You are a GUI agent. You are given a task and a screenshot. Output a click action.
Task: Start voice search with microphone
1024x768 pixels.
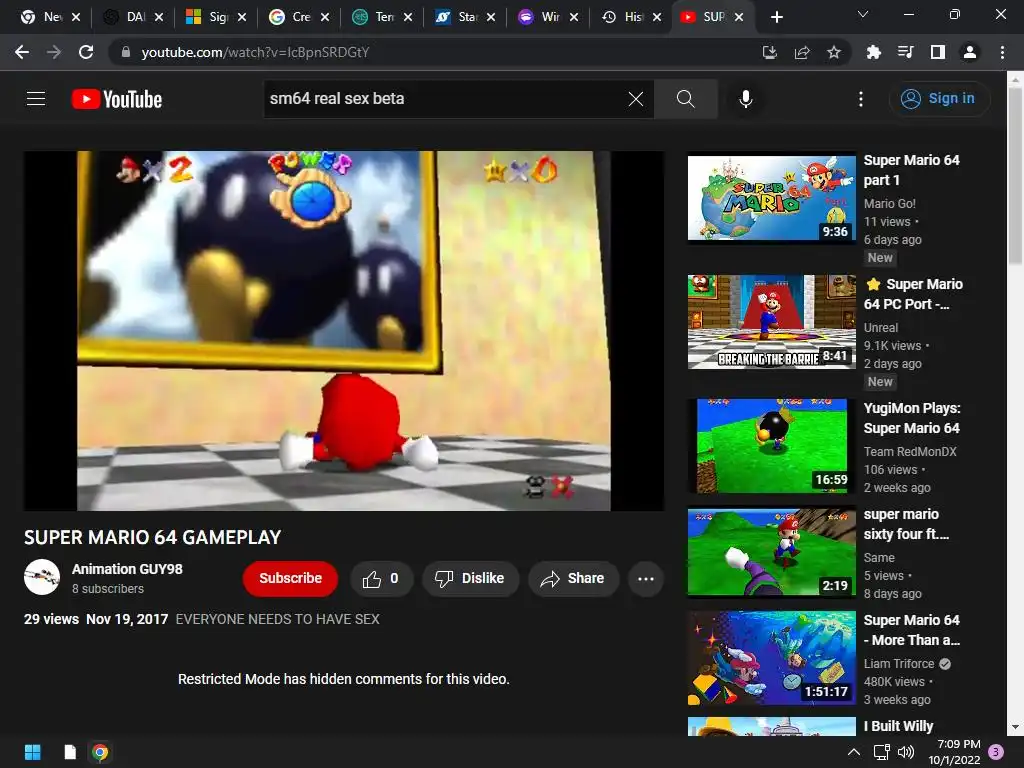point(745,99)
